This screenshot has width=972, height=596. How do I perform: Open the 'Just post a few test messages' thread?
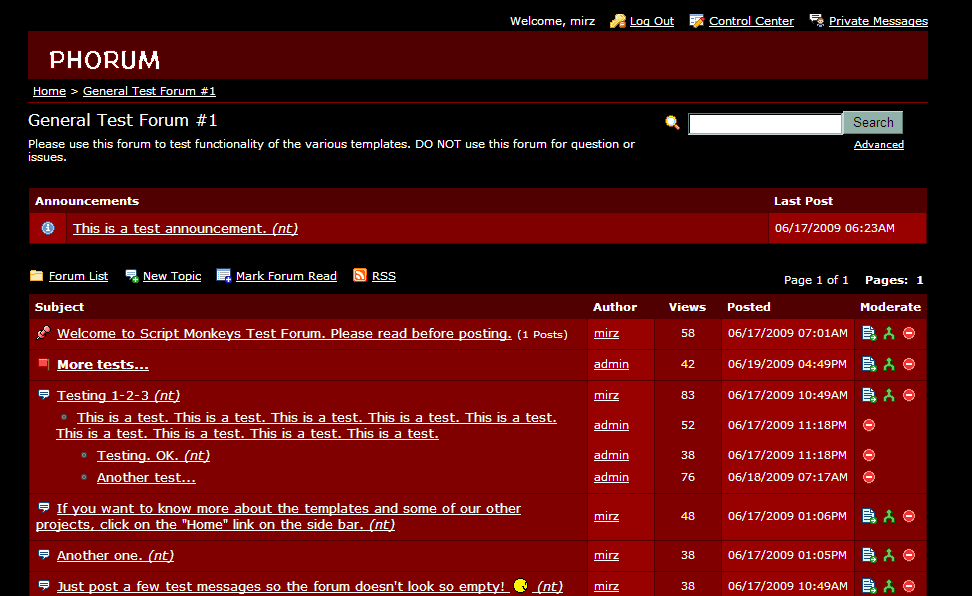(310, 587)
